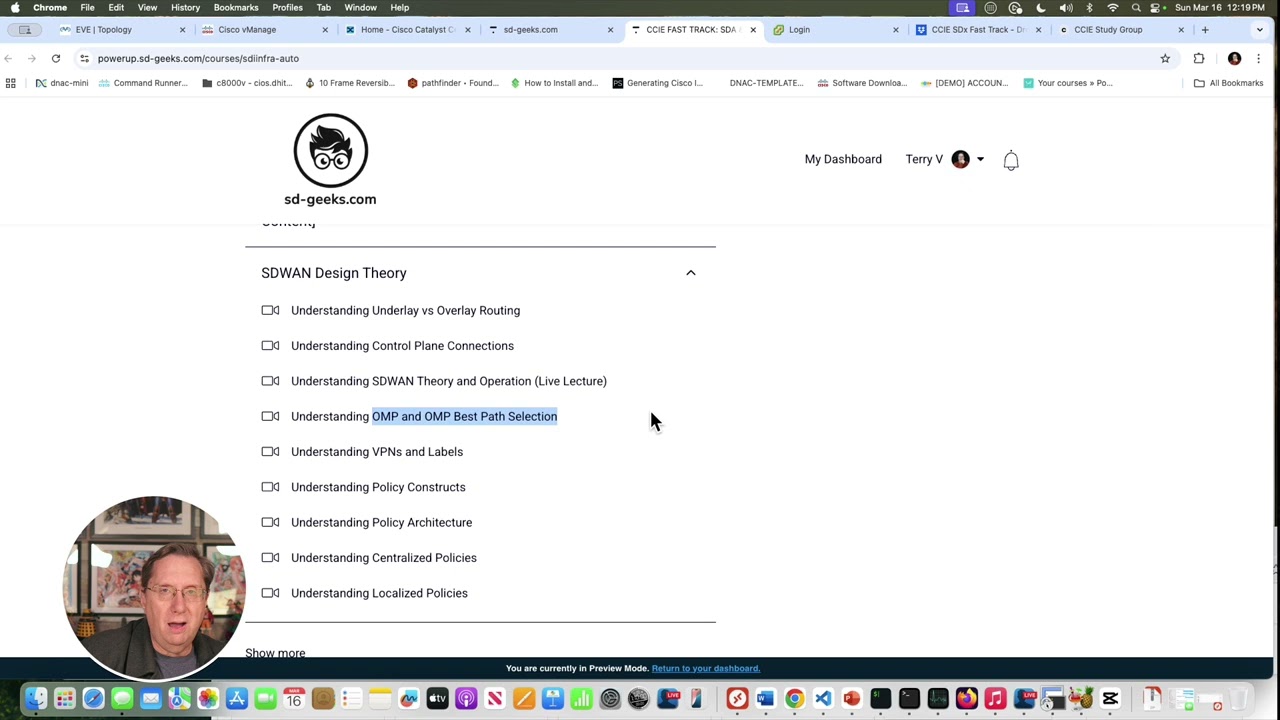Open a new tab with the plus button
Viewport: 1280px width, 720px height.
point(1205,30)
